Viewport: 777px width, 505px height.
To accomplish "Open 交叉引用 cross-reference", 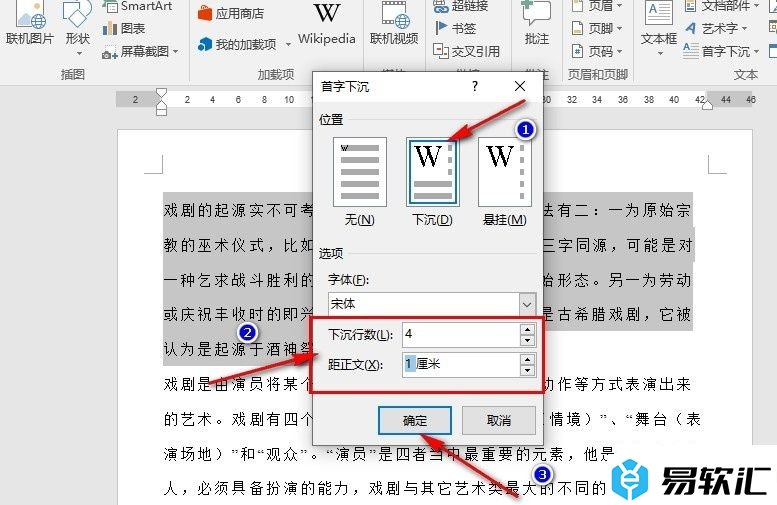I will [x=466, y=51].
